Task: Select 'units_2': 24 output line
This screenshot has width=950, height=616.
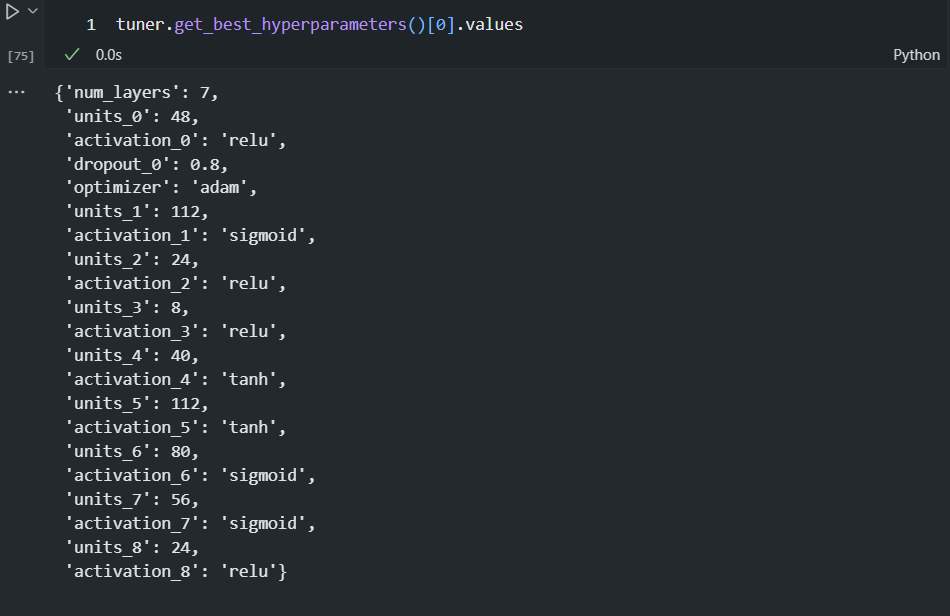Action: pos(132,260)
